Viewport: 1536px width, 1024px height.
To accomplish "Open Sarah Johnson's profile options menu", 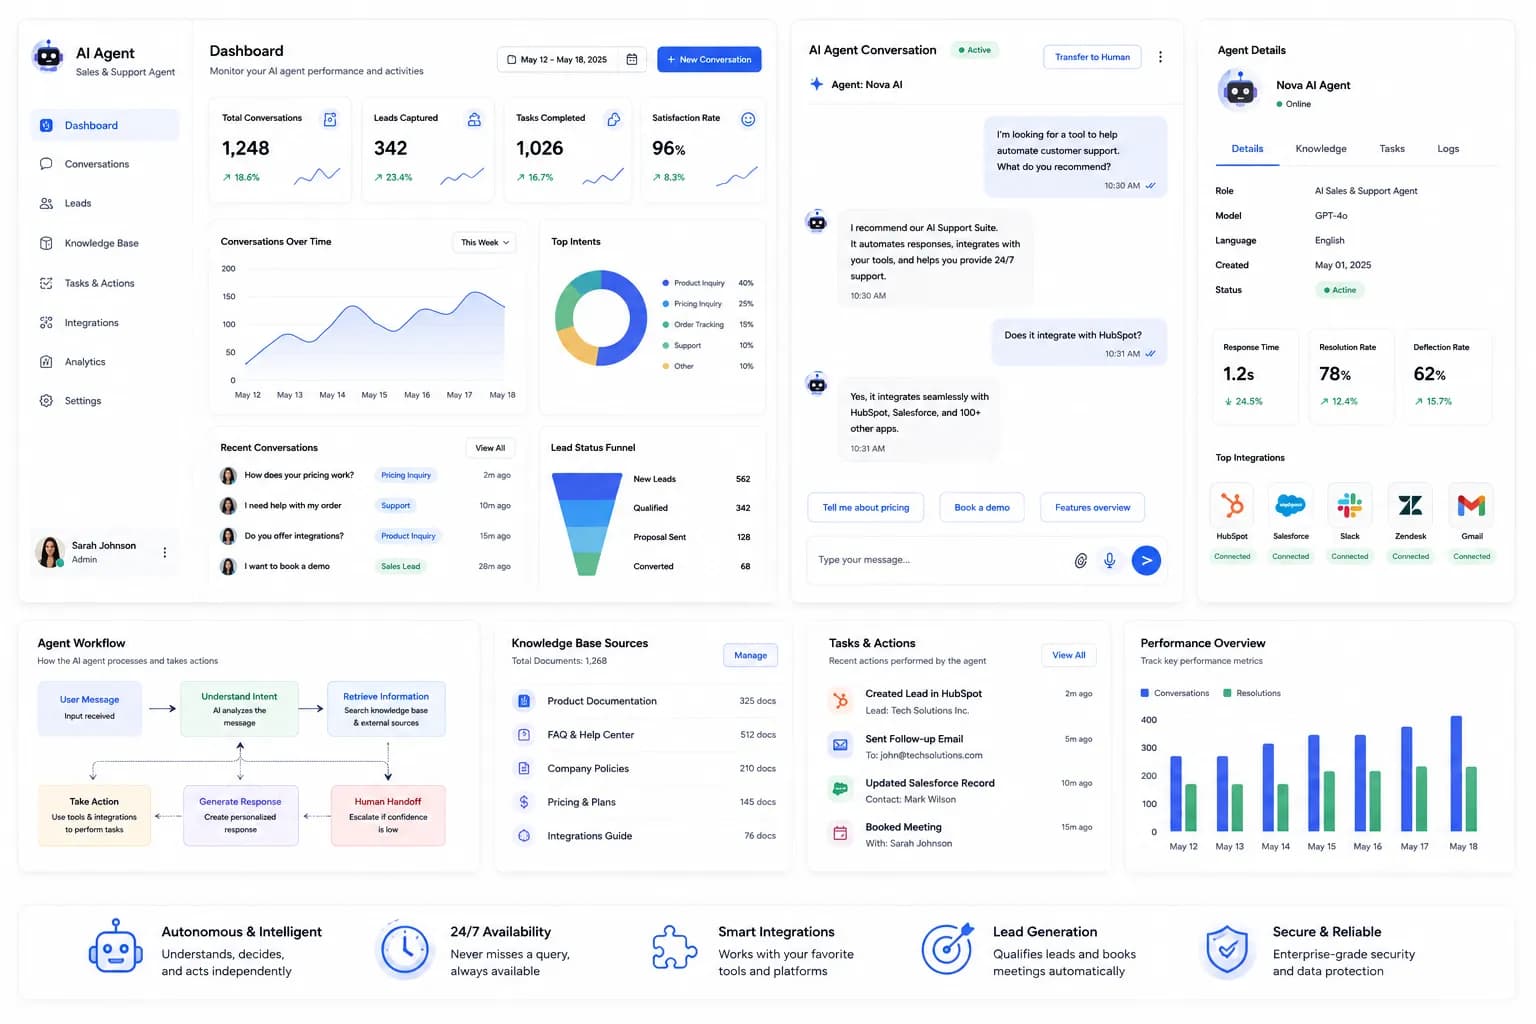I will [165, 552].
